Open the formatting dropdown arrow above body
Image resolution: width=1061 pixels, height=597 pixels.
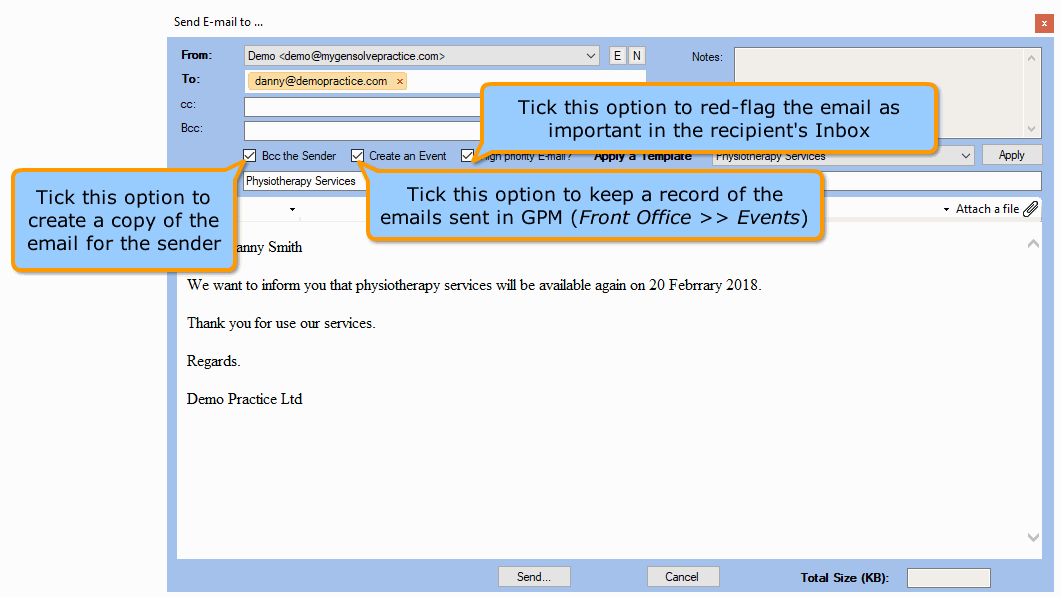click(x=293, y=210)
